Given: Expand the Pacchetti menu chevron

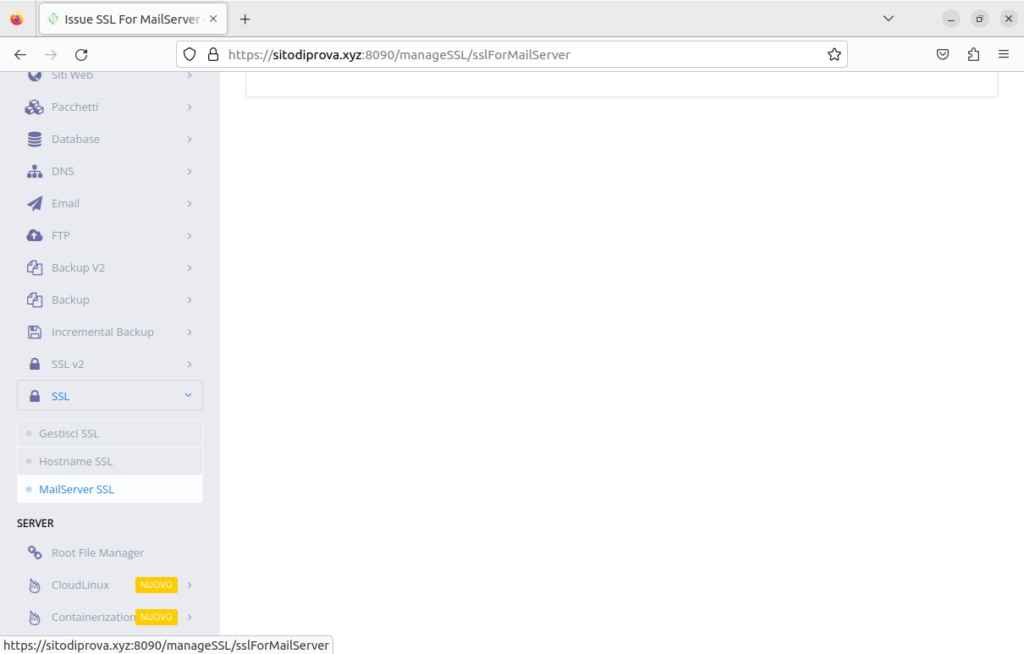Looking at the screenshot, I should pyautogui.click(x=189, y=107).
